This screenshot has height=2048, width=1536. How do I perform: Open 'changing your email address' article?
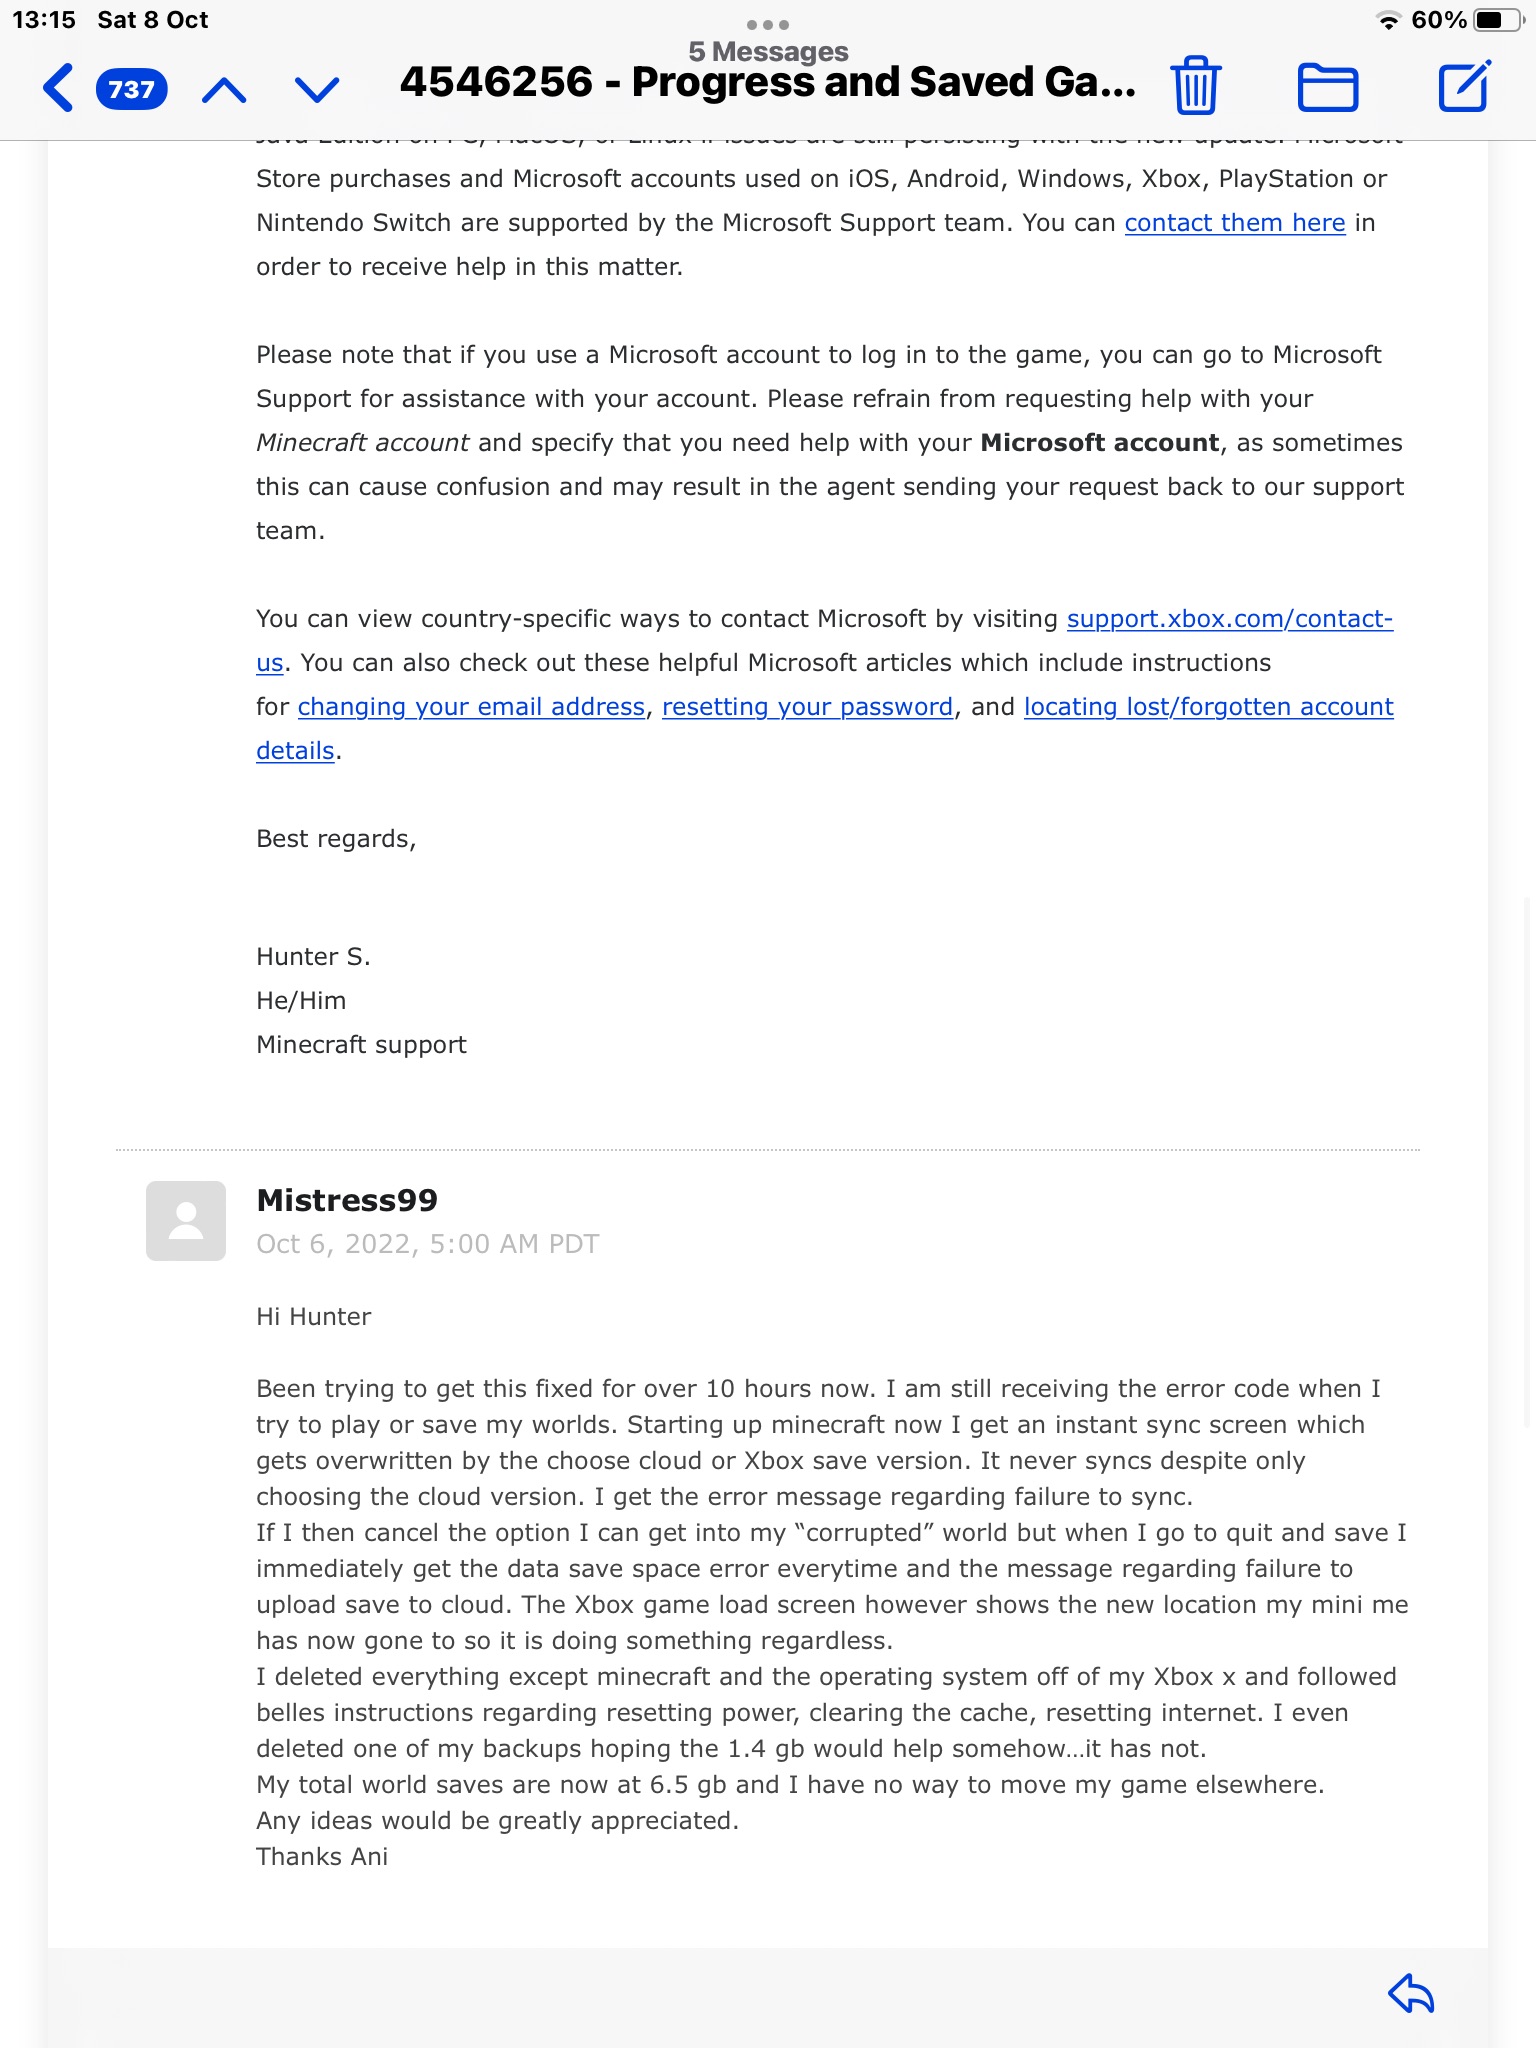[x=471, y=707]
